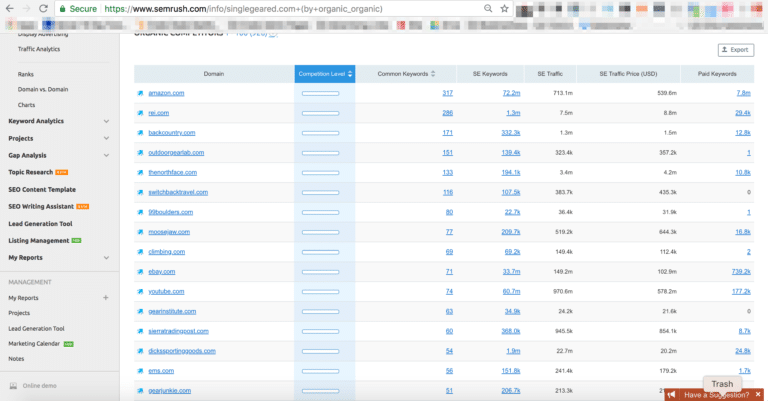This screenshot has height=401, width=768.
Task: Click SE keywords value 72.2m
Action: coord(511,93)
